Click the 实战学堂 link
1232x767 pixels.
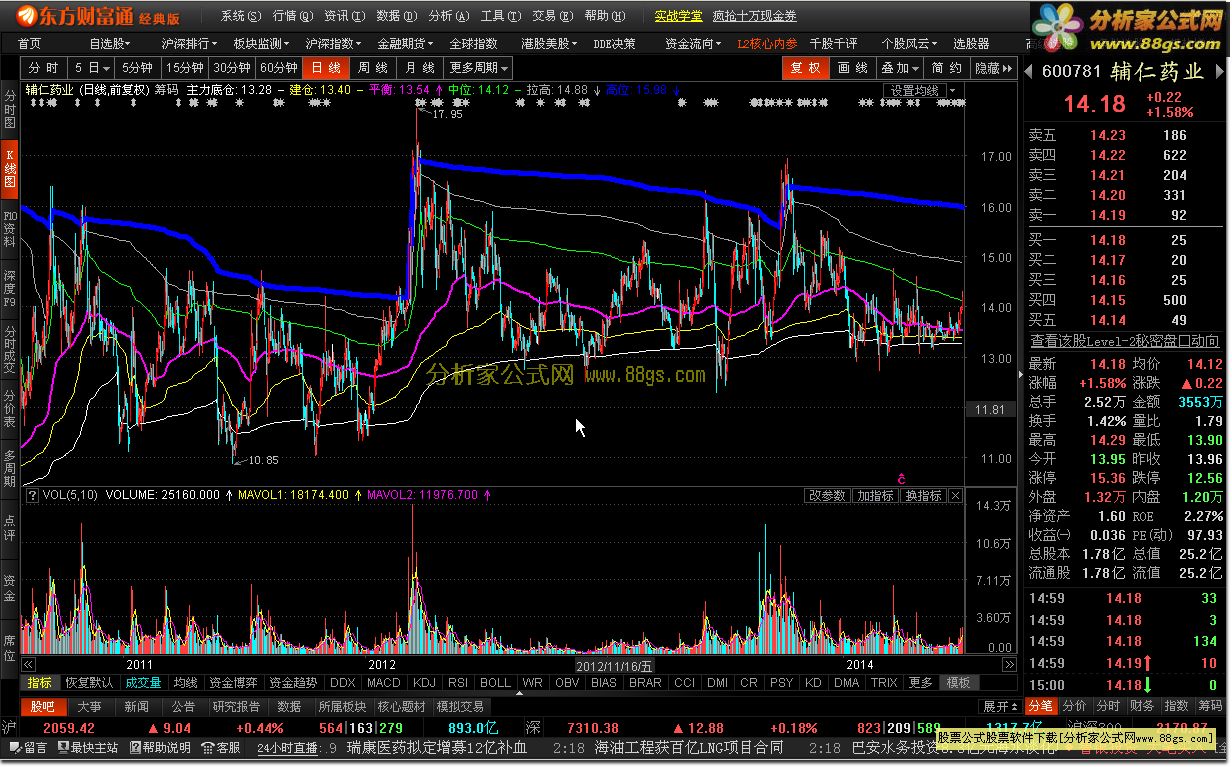pos(678,16)
